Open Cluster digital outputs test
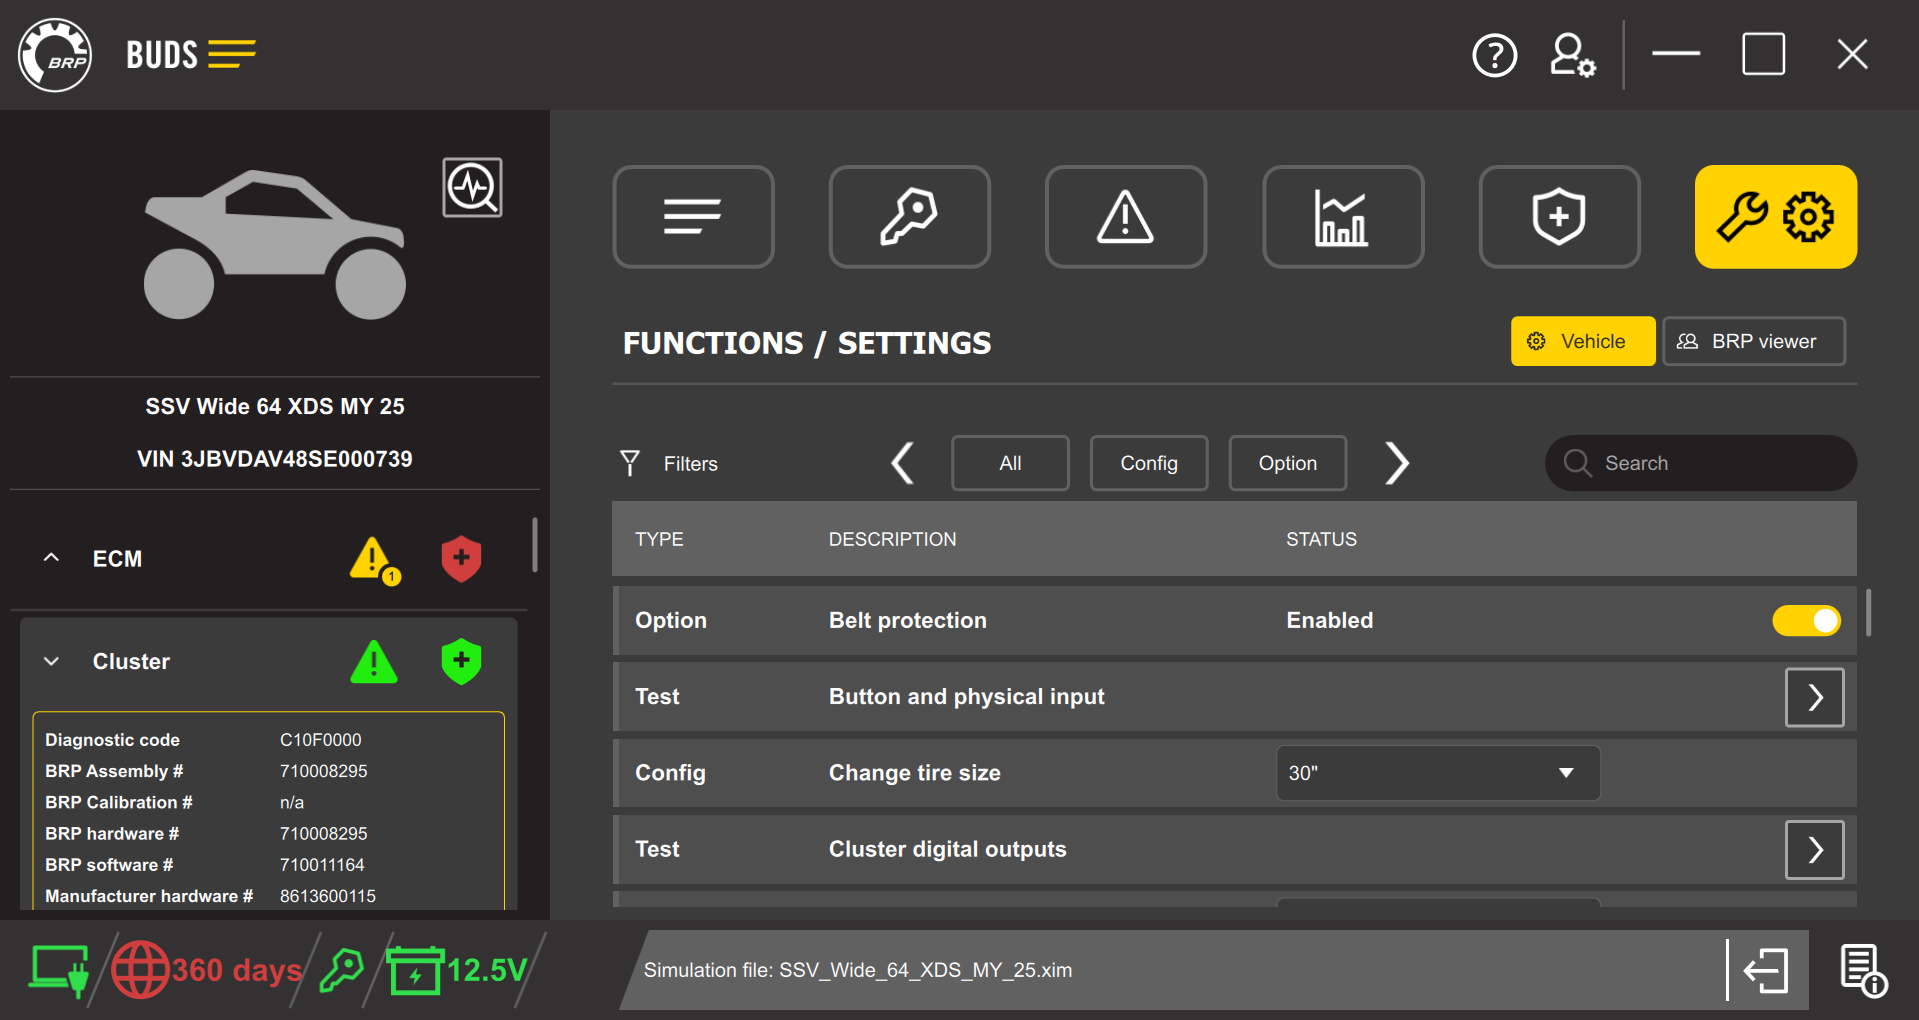This screenshot has width=1919, height=1020. (x=1814, y=850)
